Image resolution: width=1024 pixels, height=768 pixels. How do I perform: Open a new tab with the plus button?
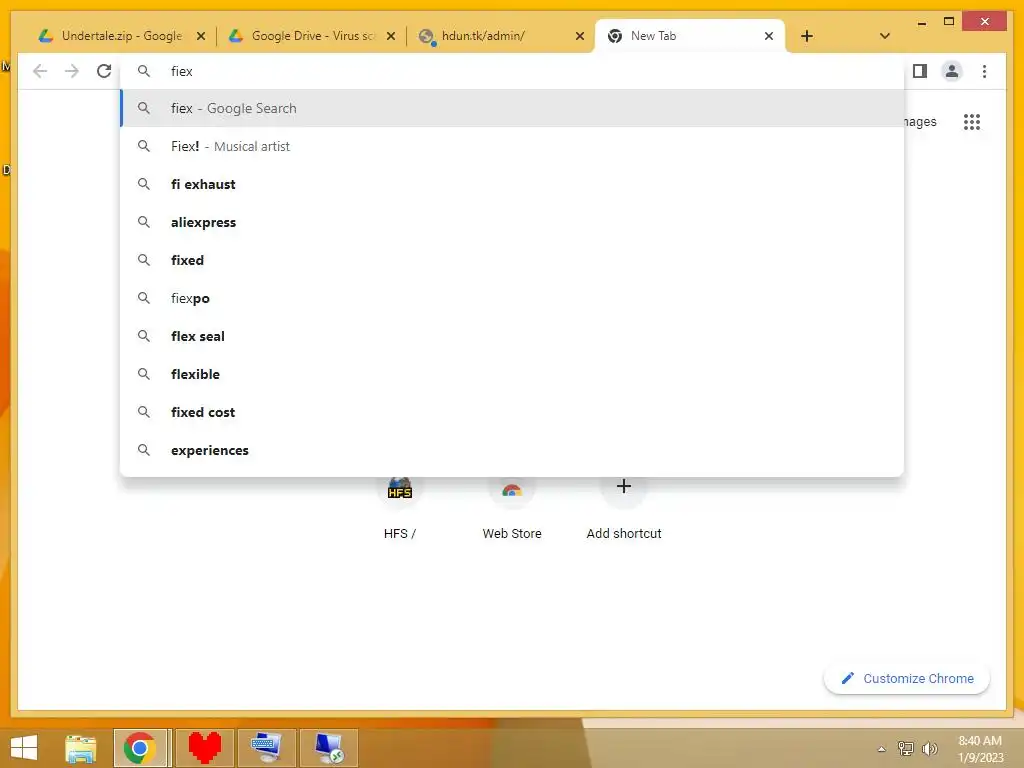click(x=807, y=36)
